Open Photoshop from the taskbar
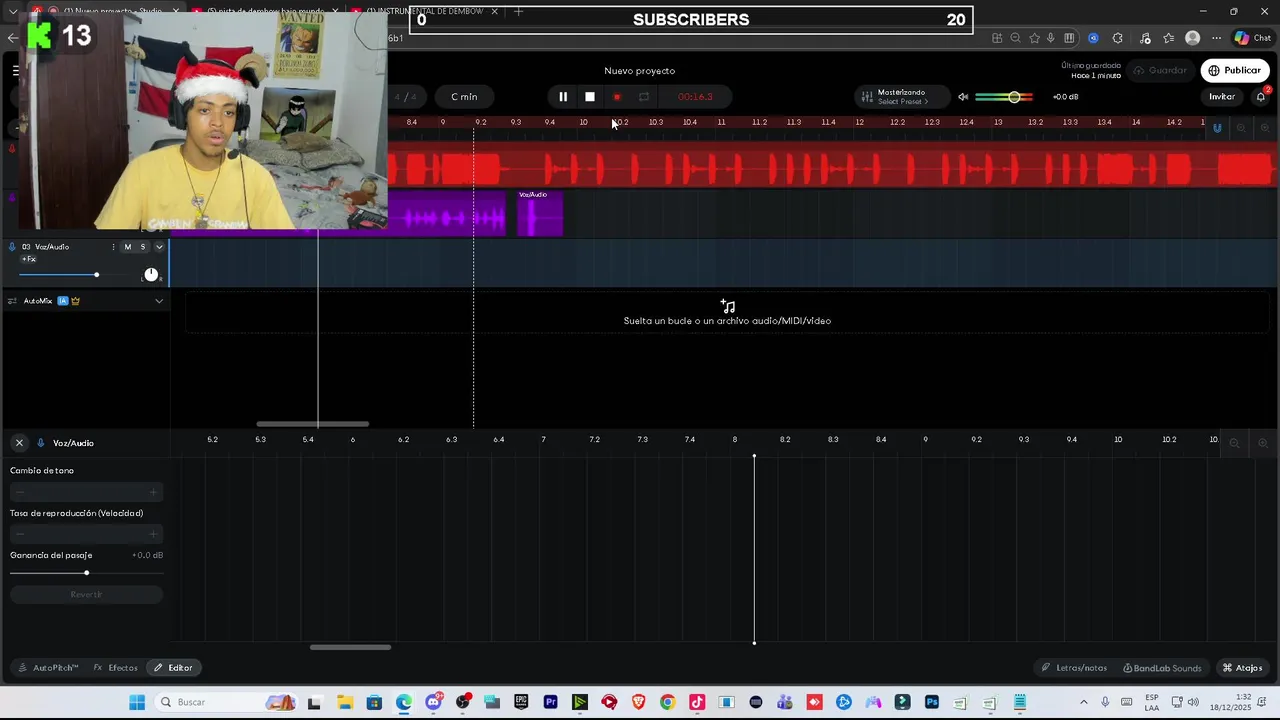Screen dimensions: 1280x720 coord(932,702)
